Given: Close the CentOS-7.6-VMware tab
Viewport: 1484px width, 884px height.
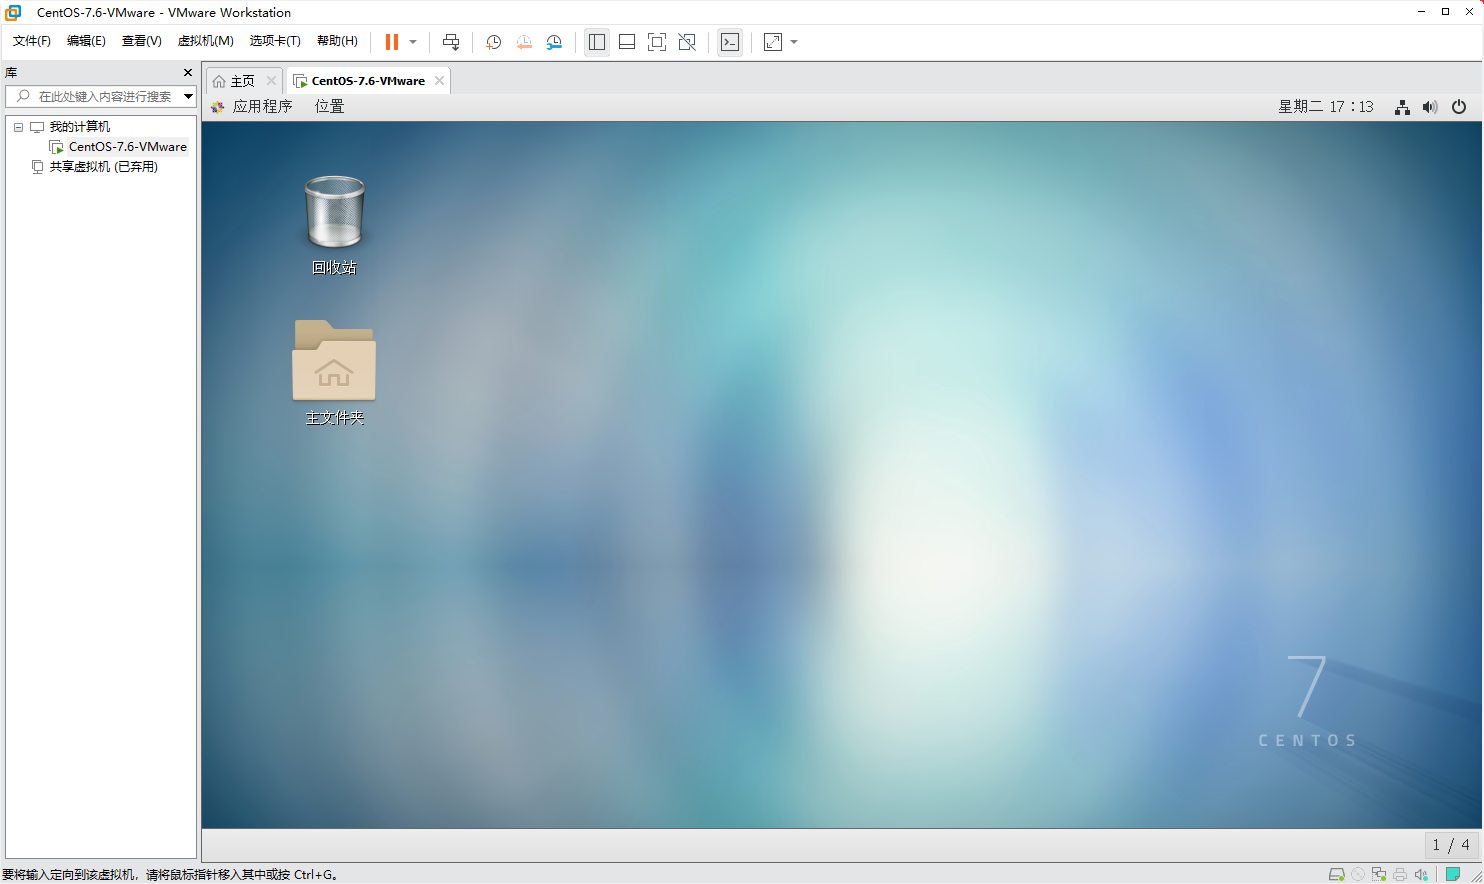Looking at the screenshot, I should pos(439,81).
